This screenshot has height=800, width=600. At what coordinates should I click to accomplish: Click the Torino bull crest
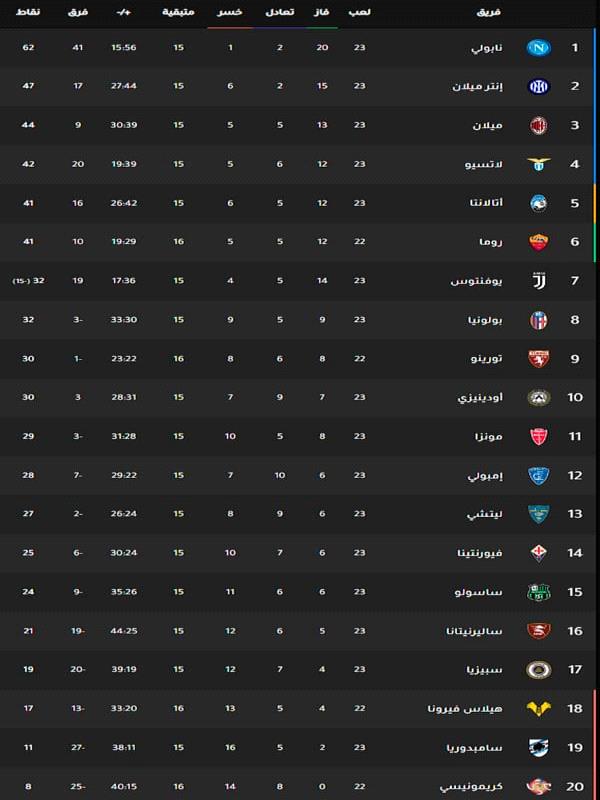pos(539,359)
